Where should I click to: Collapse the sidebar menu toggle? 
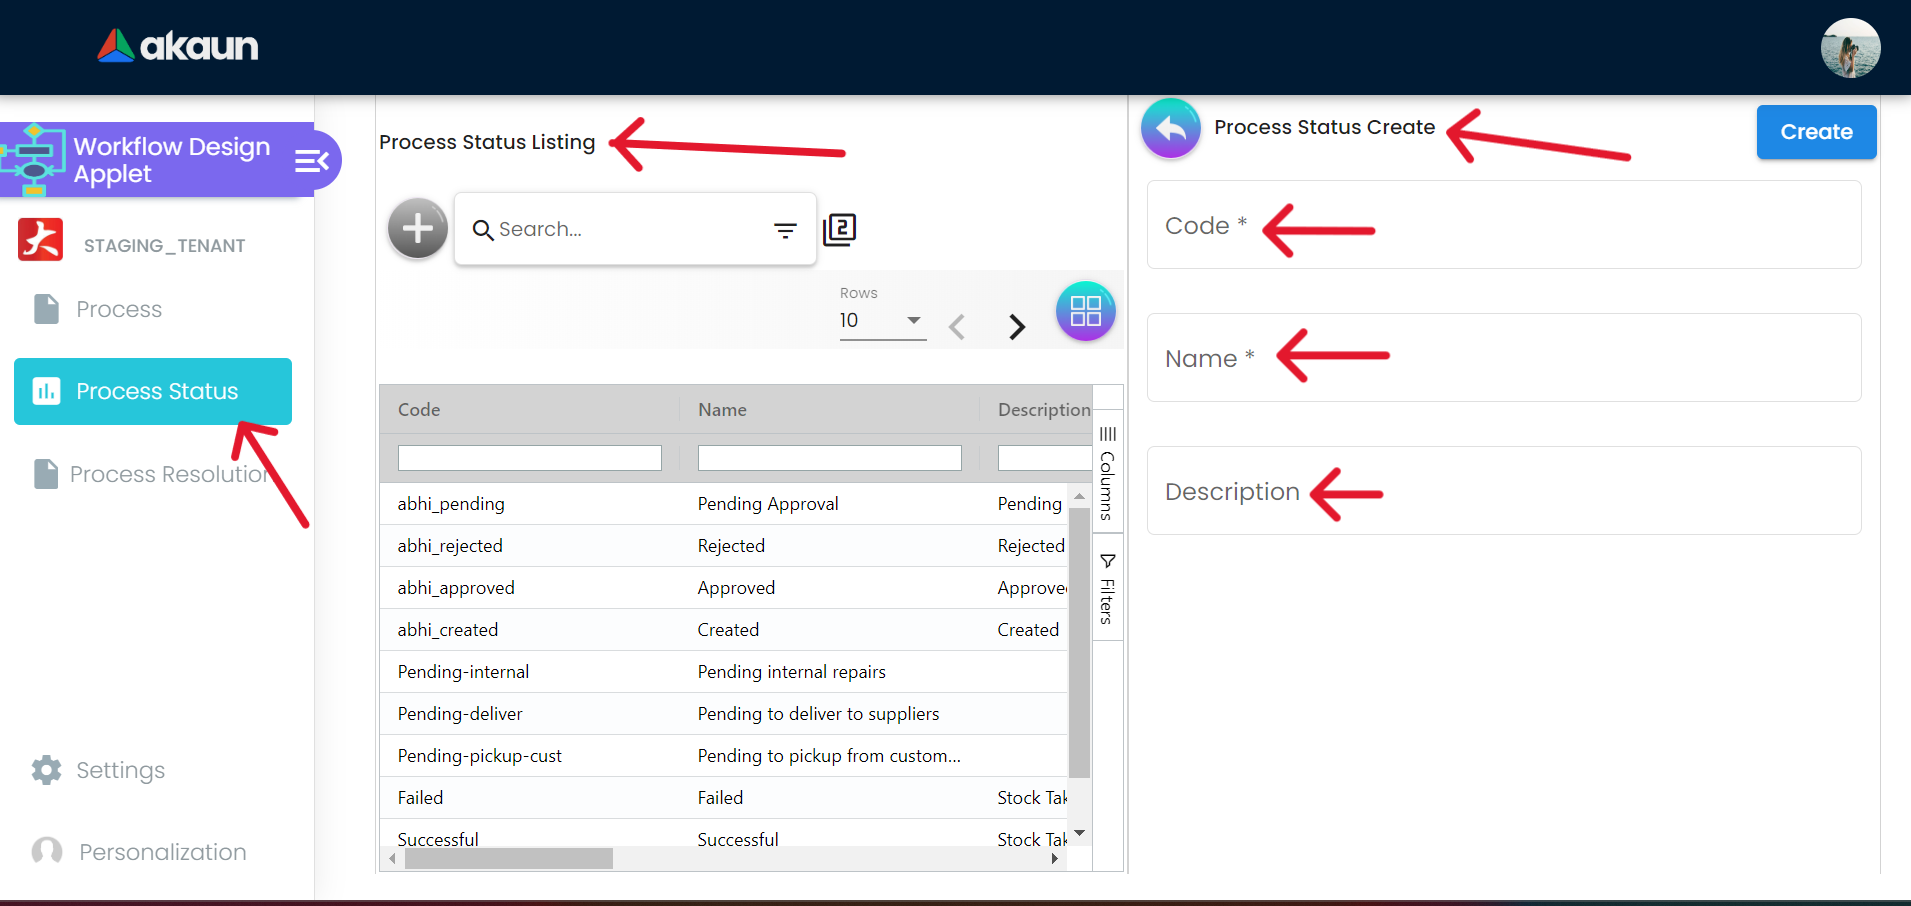pos(311,160)
